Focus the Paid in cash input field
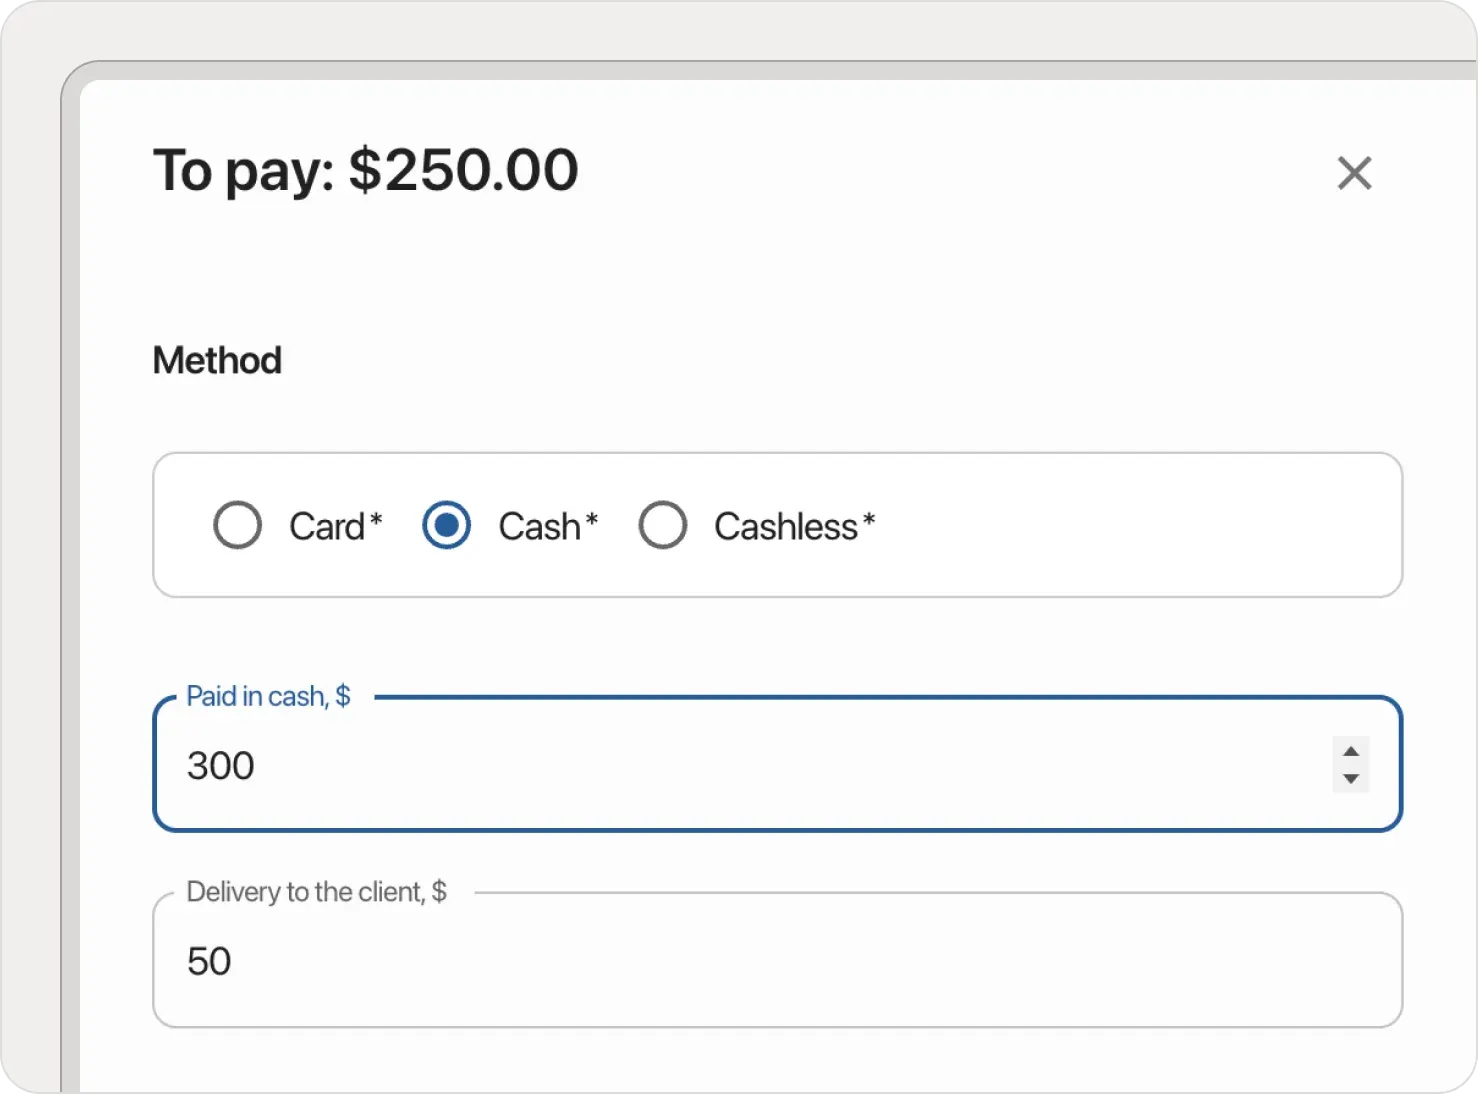Screen dimensions: 1478x1094 [700, 765]
